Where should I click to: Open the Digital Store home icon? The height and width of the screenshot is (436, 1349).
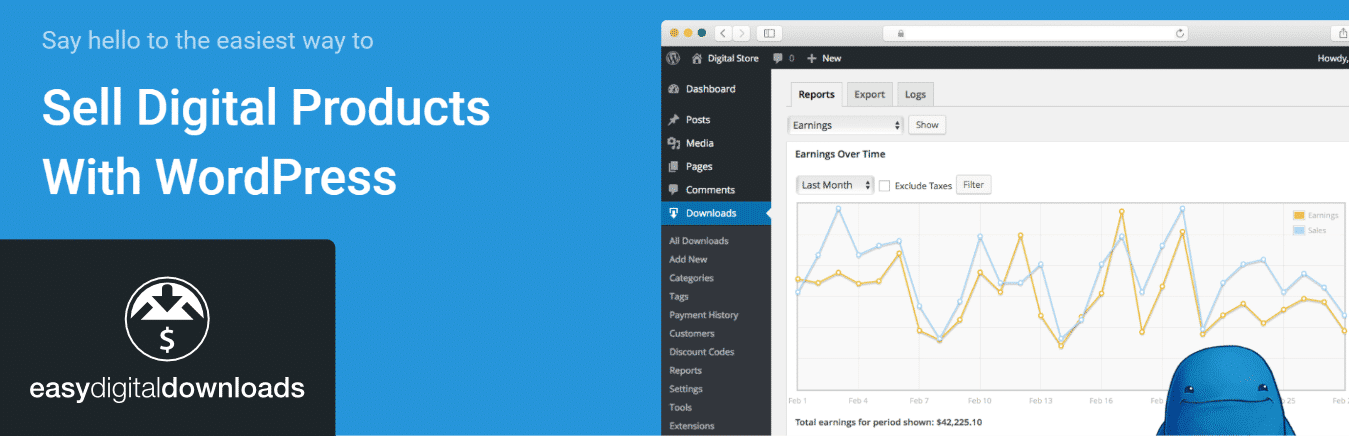[697, 59]
